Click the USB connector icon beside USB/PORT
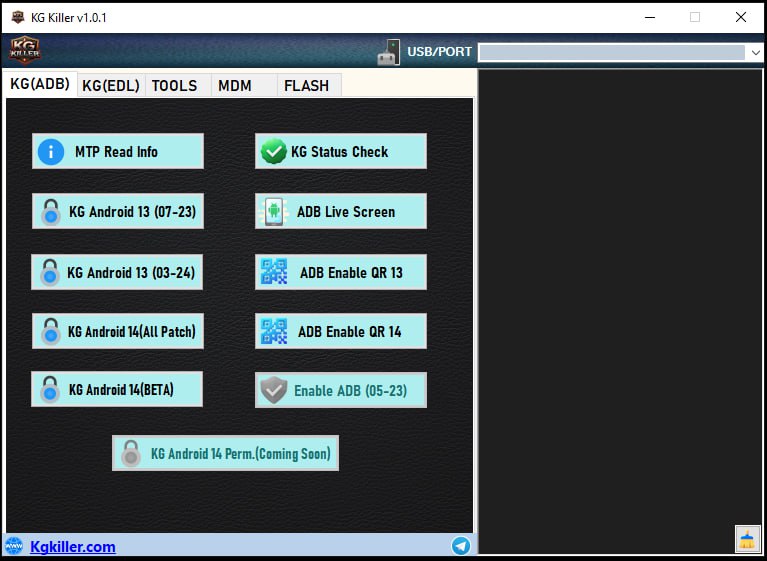The width and height of the screenshot is (767, 561). (388, 52)
